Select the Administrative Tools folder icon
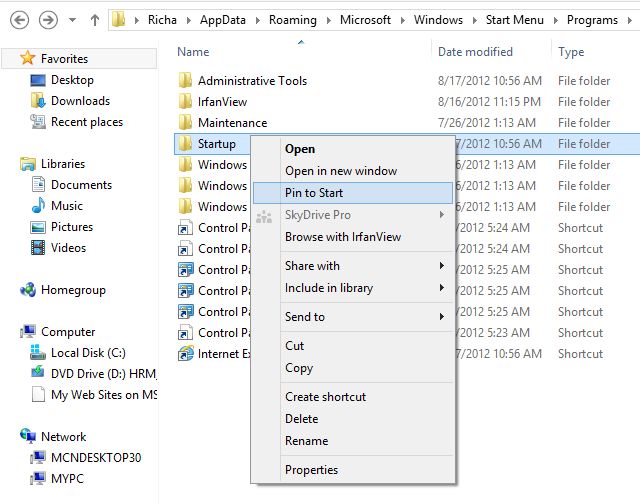The width and height of the screenshot is (640, 504). tap(185, 80)
